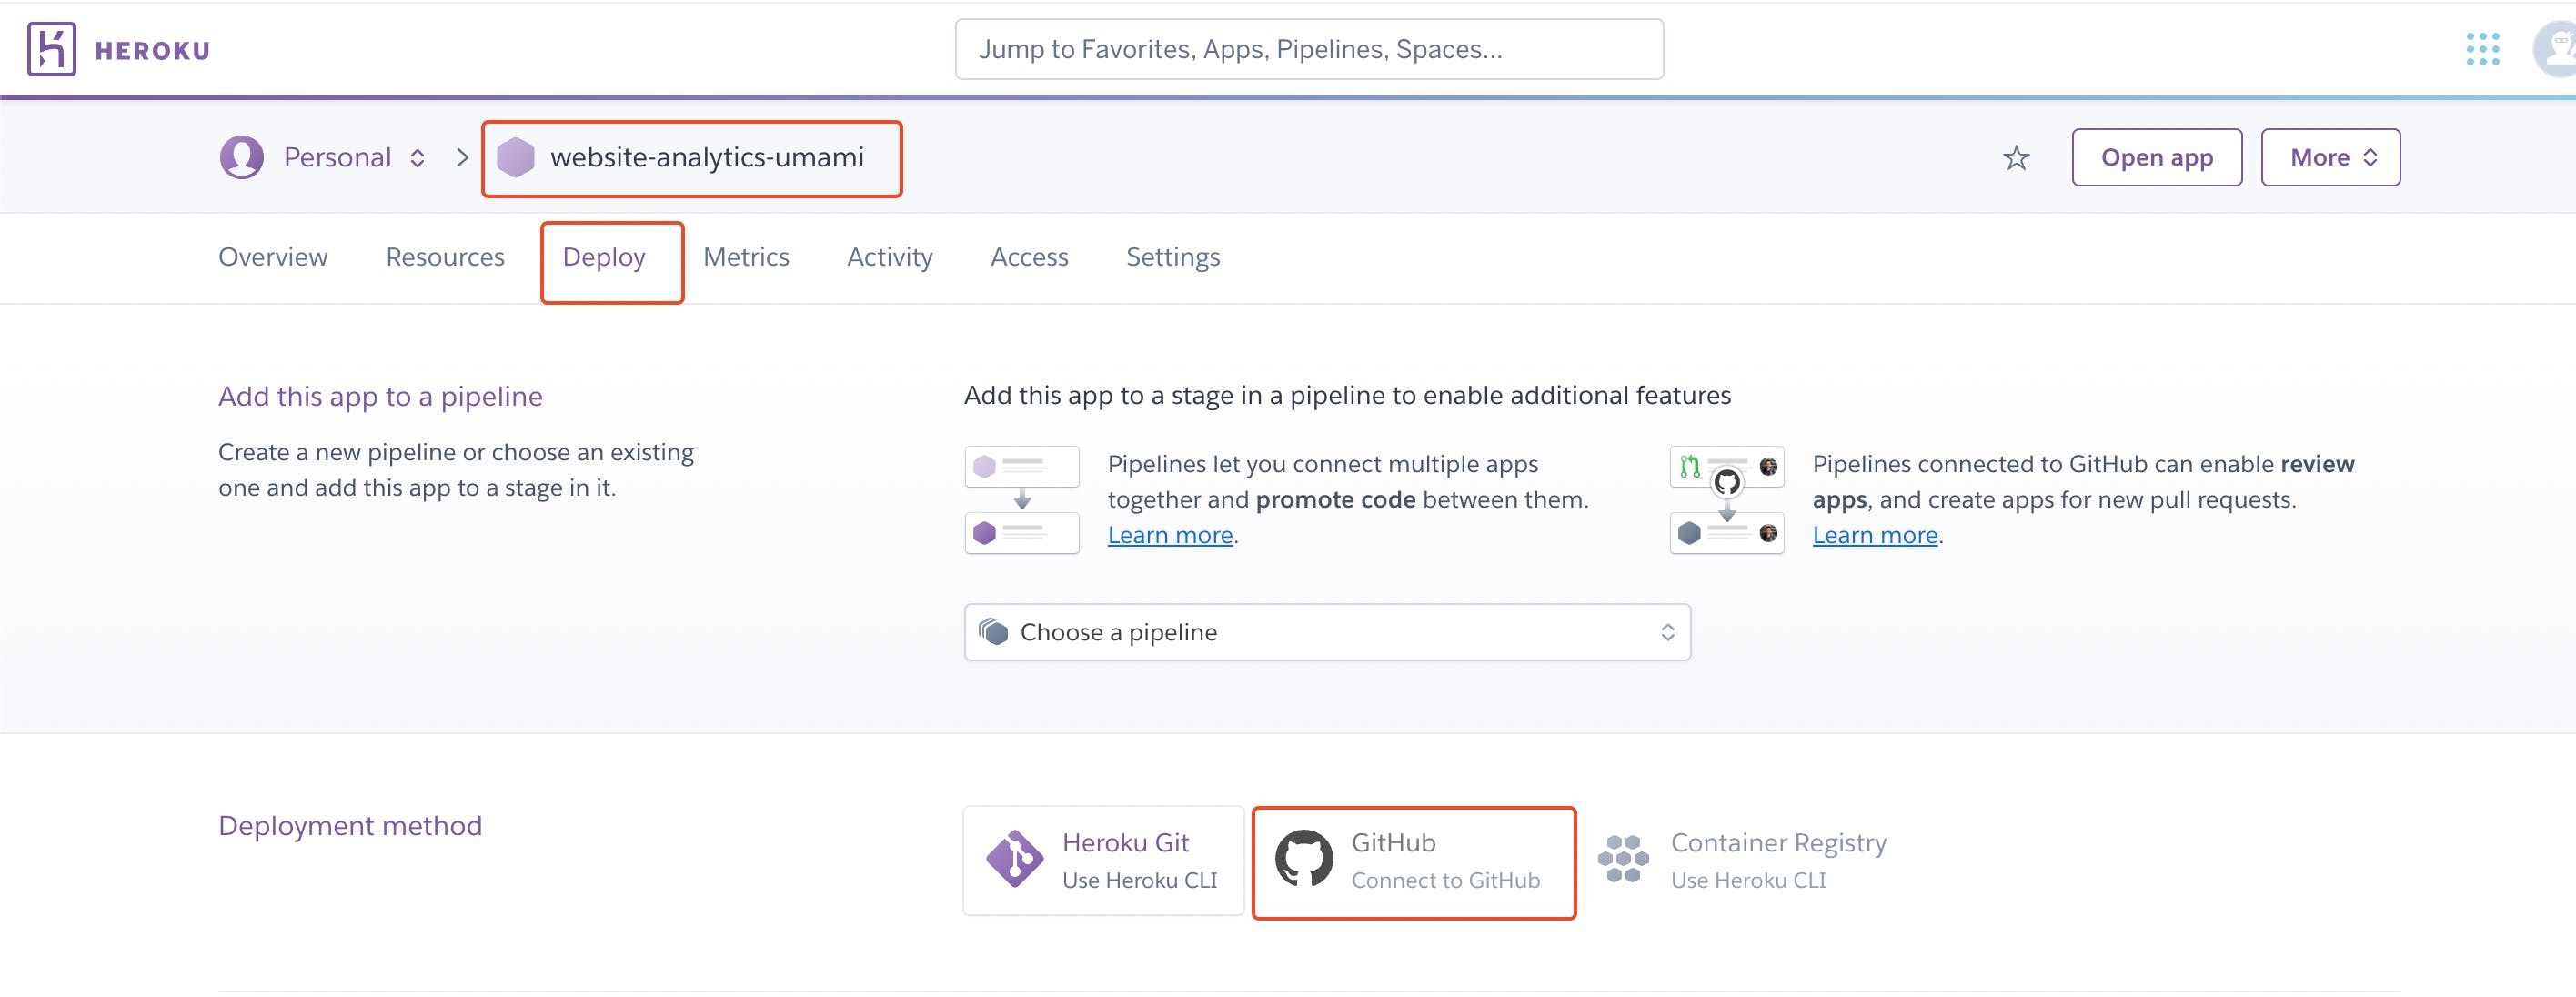Open the Settings tab
The image size is (2576, 997).
[x=1172, y=257]
